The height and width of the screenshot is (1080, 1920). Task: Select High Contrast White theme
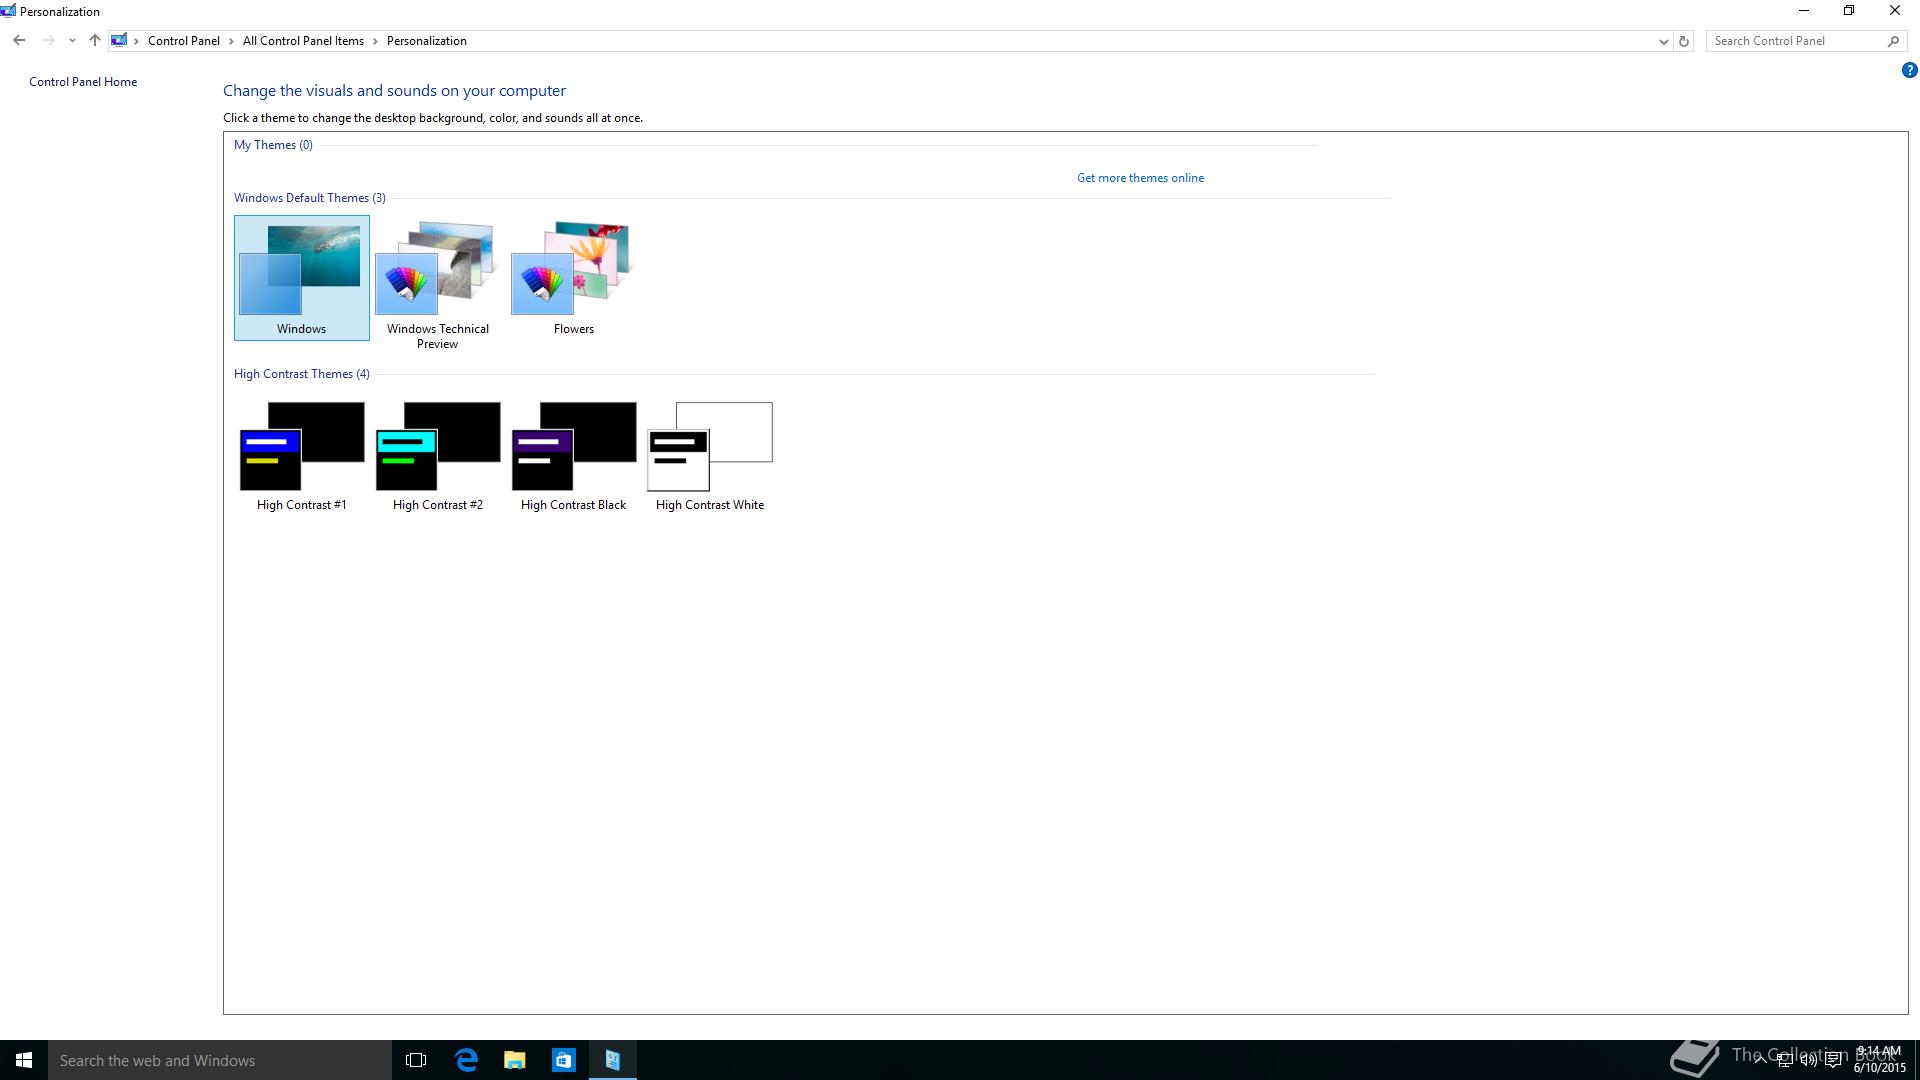pos(710,455)
